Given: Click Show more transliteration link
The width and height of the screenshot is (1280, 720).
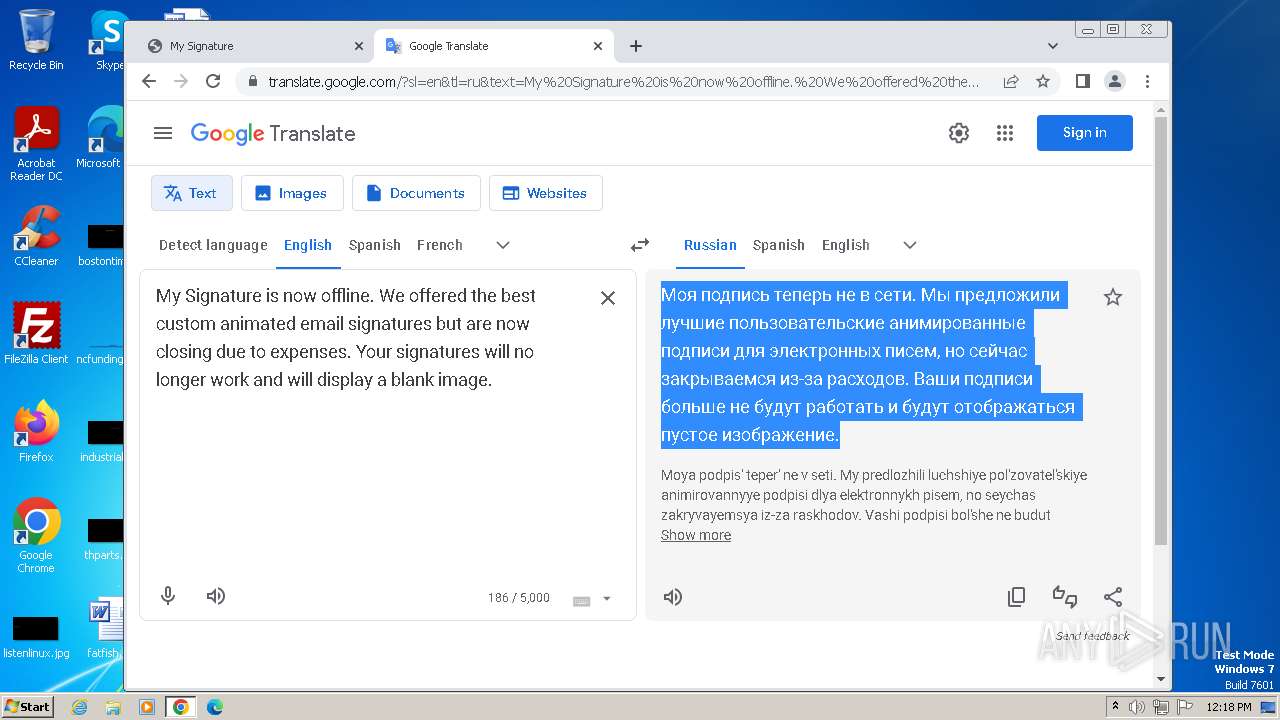Looking at the screenshot, I should 696,535.
